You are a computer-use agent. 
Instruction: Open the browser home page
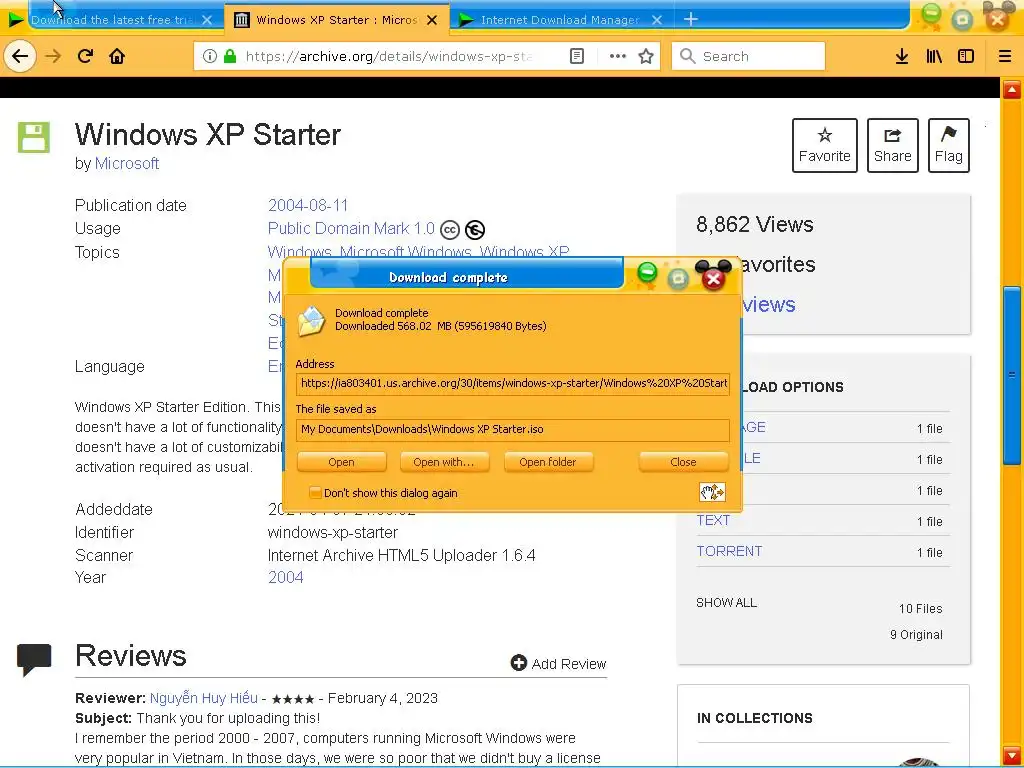[117, 56]
